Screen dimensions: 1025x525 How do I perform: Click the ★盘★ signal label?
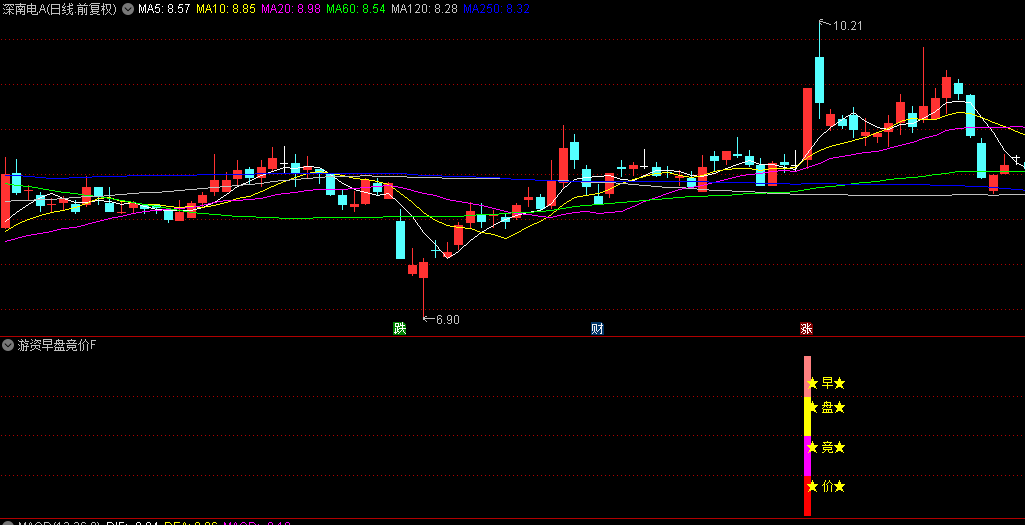(x=826, y=408)
